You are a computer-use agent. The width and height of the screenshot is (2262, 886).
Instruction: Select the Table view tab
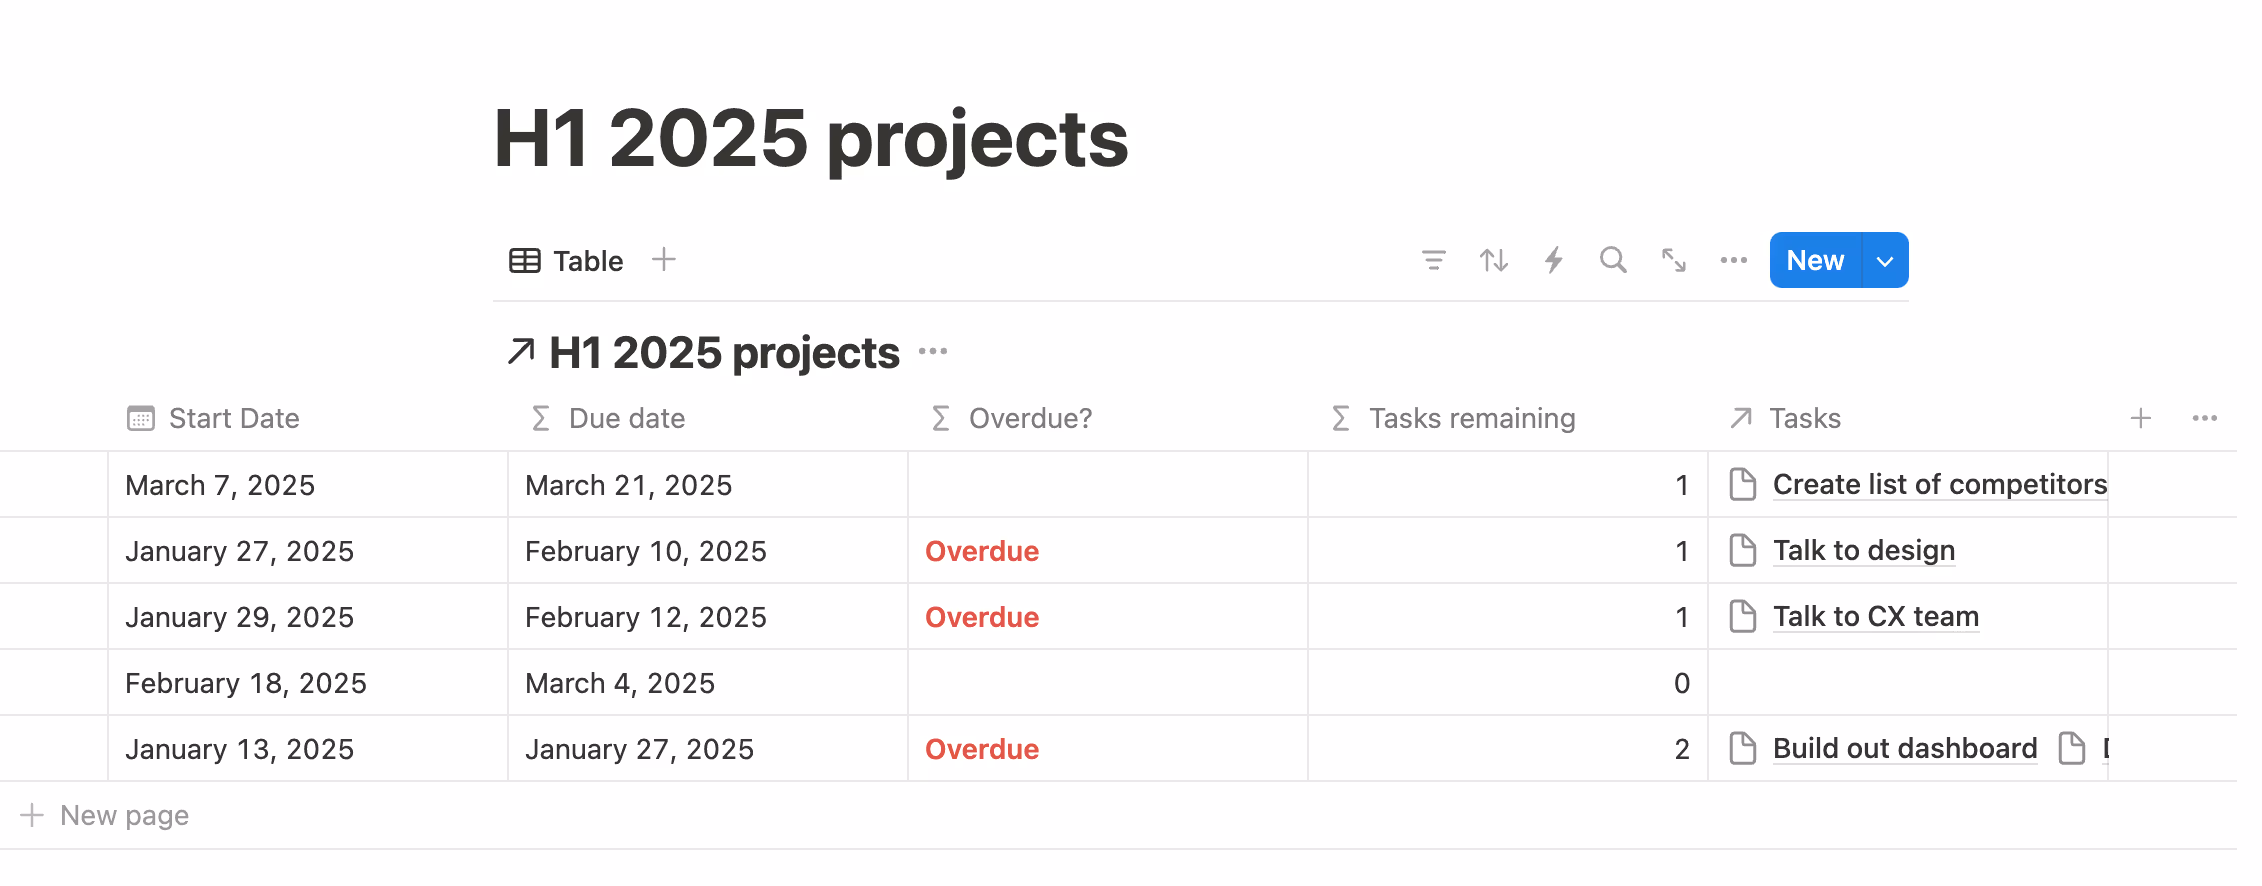click(x=567, y=261)
